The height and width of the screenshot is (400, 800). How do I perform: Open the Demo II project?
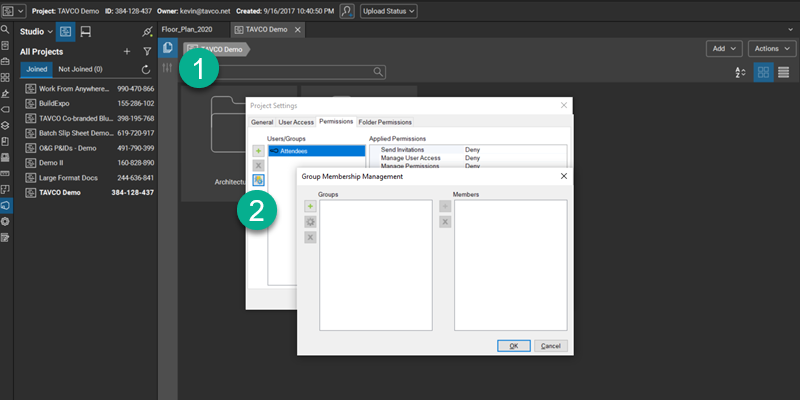(90, 163)
